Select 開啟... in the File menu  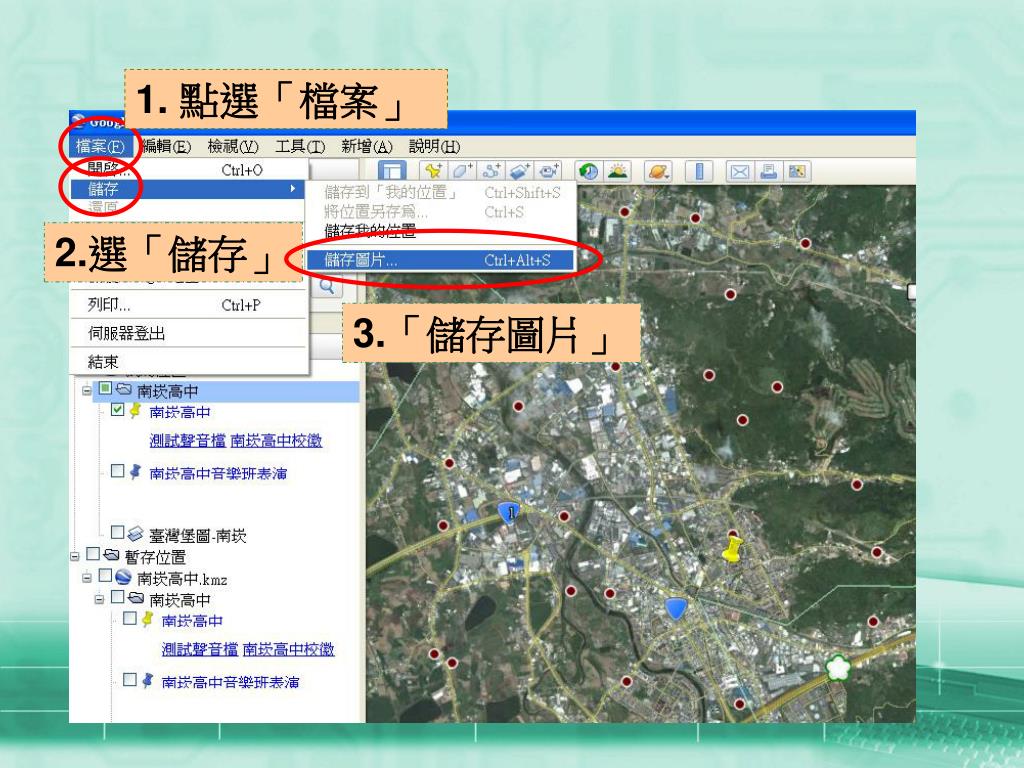click(188, 170)
